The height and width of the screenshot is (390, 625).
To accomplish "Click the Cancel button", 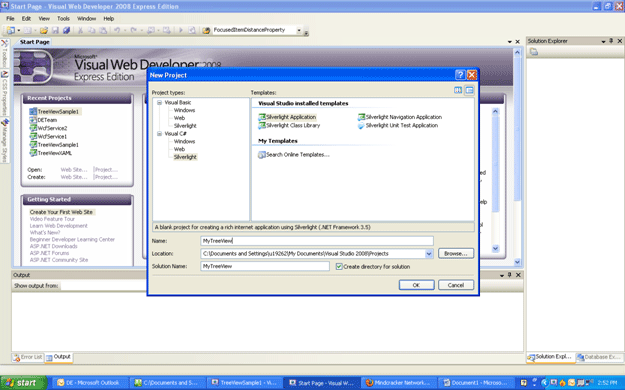I will coord(456,285).
